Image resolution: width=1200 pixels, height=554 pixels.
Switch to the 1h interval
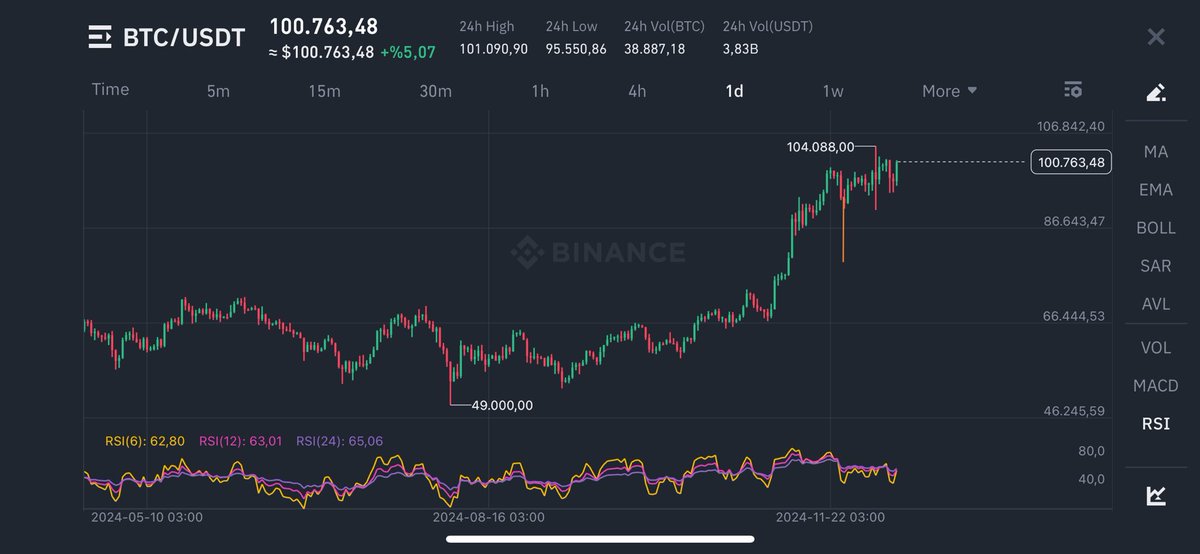[540, 91]
